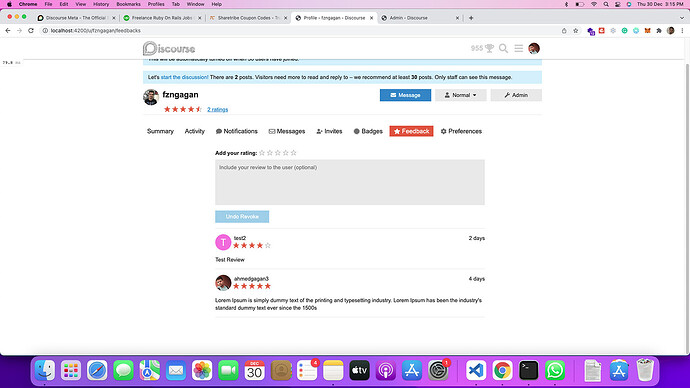690x388 pixels.
Task: Open the Bookmarks menu in menu bar
Action: (128, 4)
